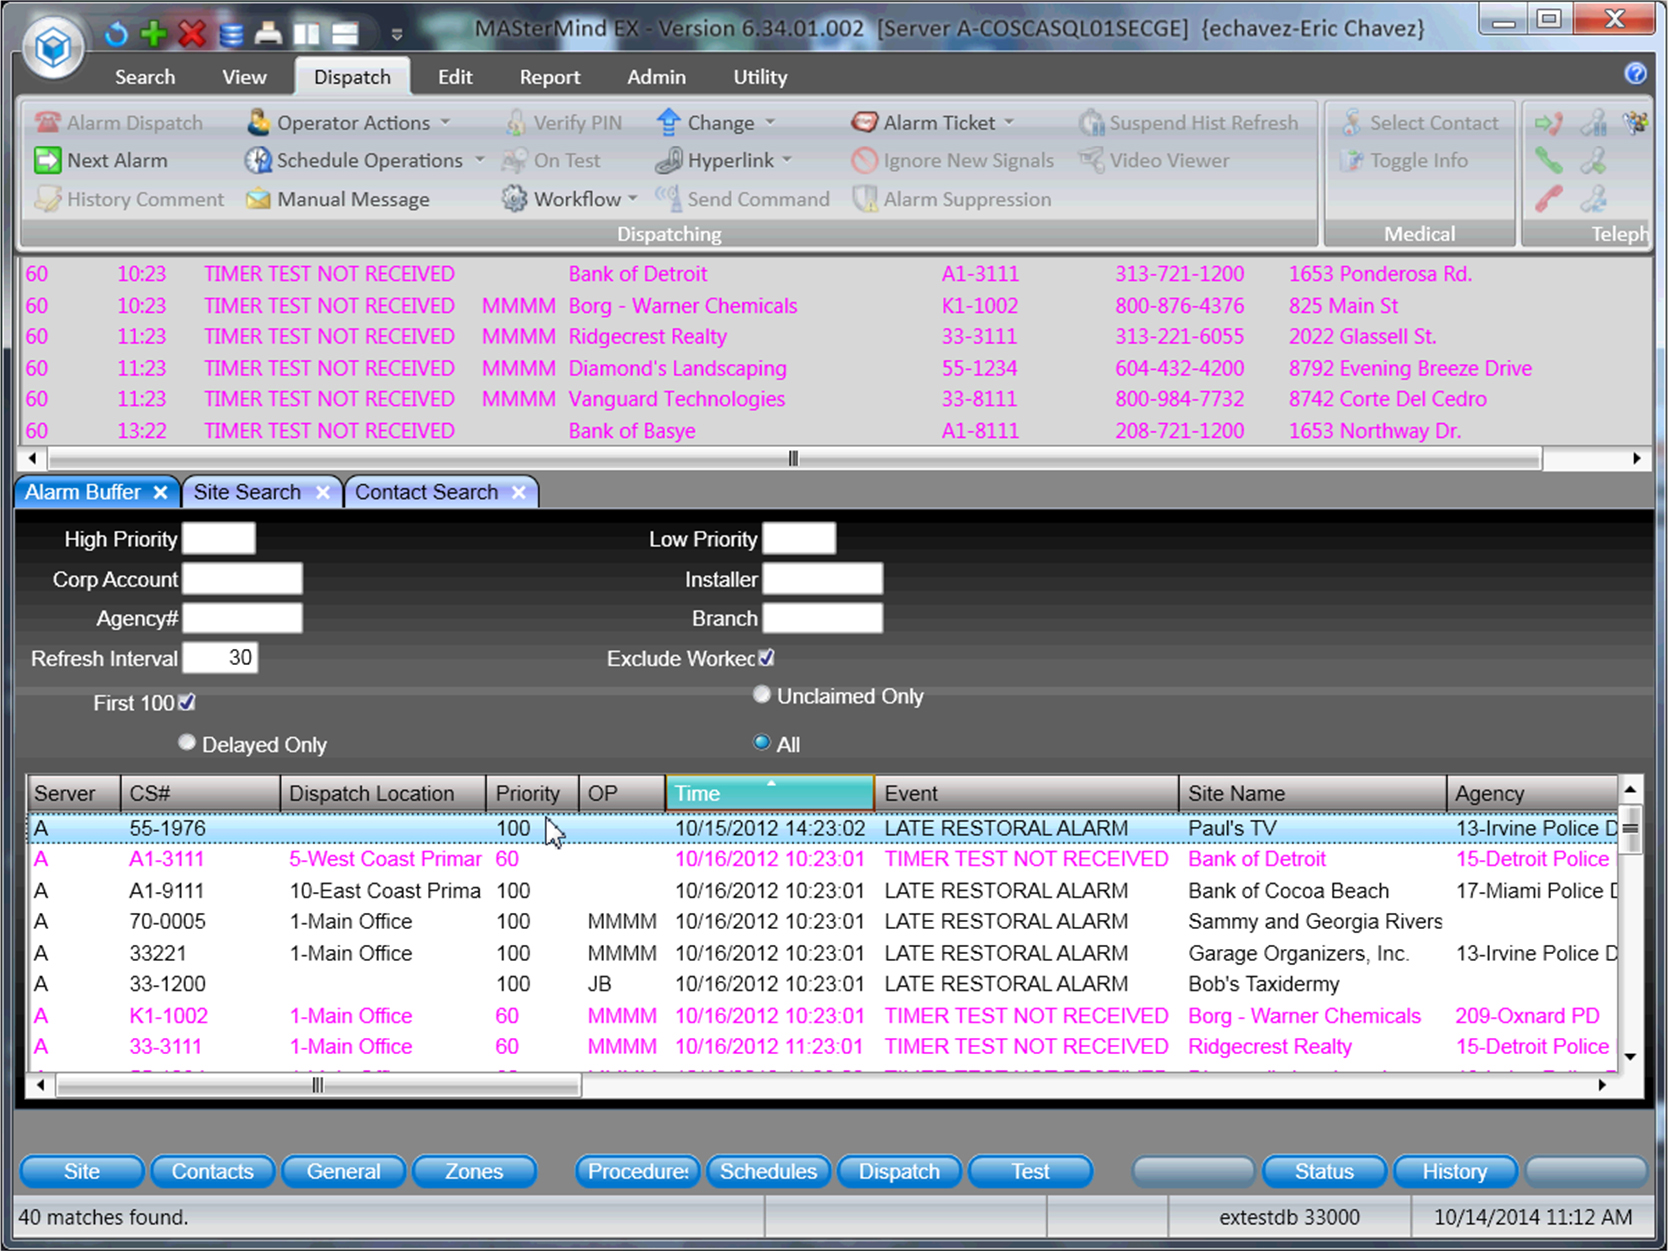
Task: Click the green plus add icon on the toolbar
Action: [152, 33]
